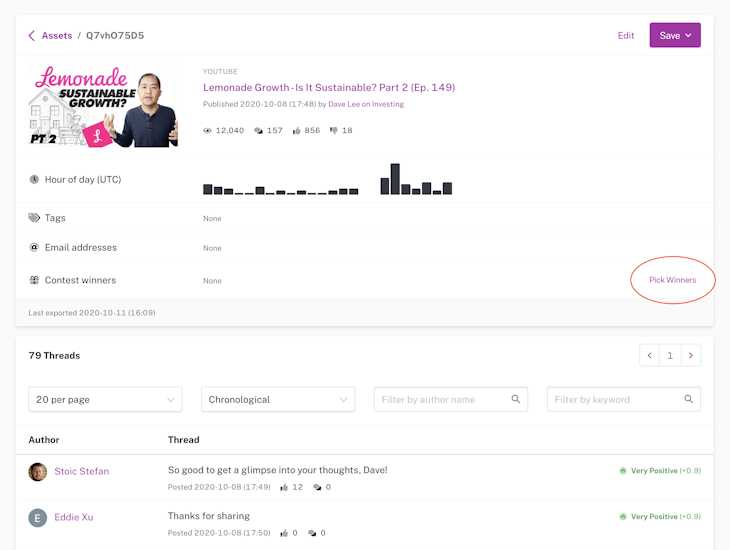Open Stoic Stefan author profile
This screenshot has width=730, height=550.
coord(82,471)
